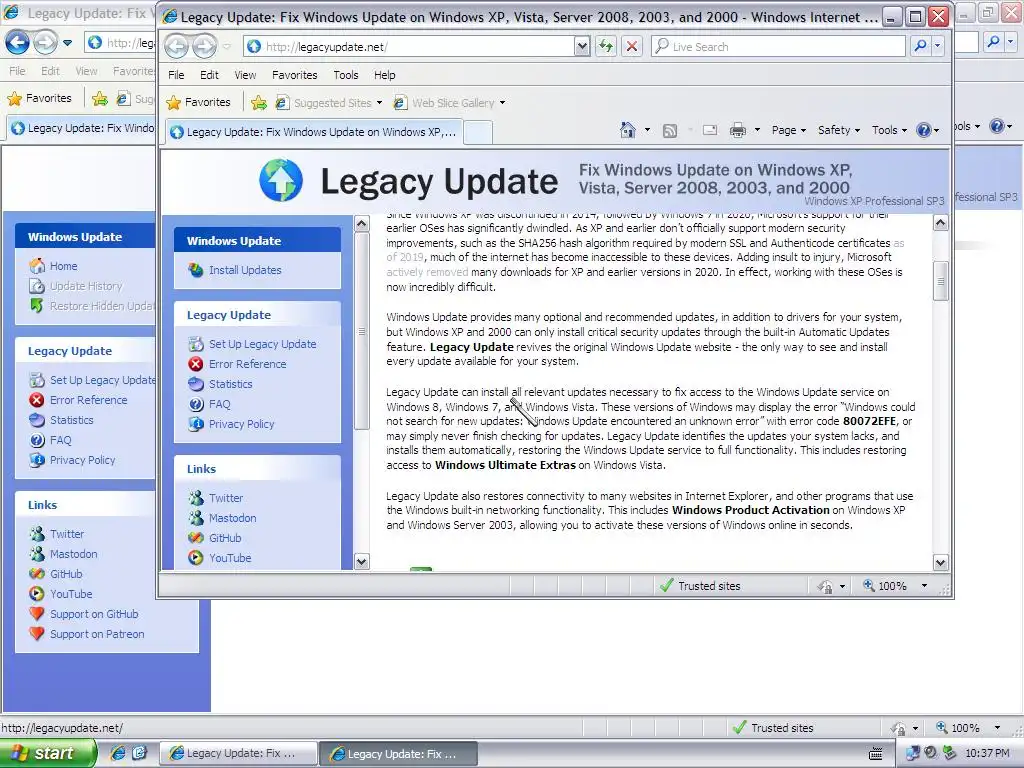Click the sidebar scrollbar down arrow
Screen dimensions: 1024x768
click(x=361, y=561)
